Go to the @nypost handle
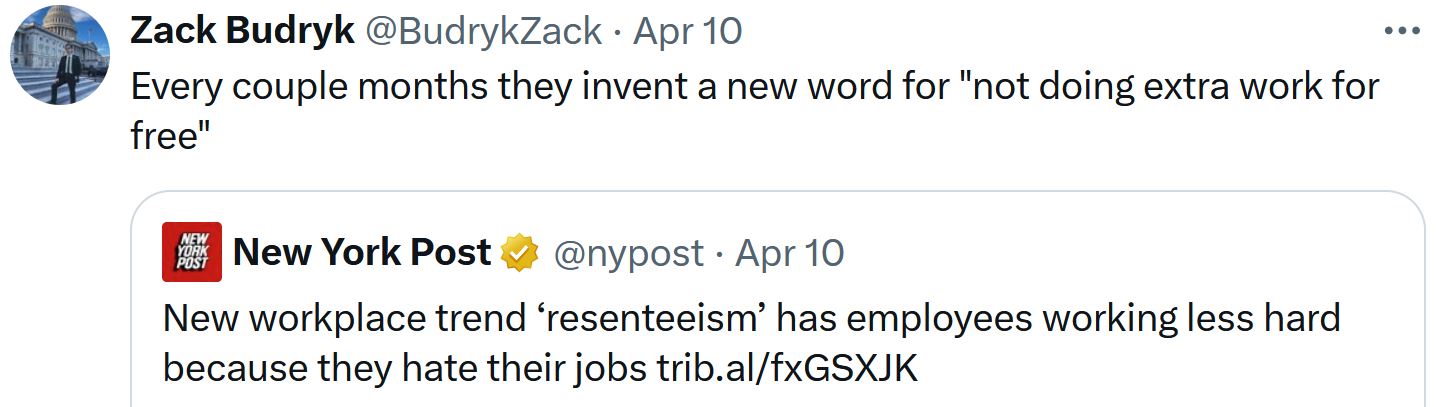The width and height of the screenshot is (1437, 407). click(x=628, y=253)
